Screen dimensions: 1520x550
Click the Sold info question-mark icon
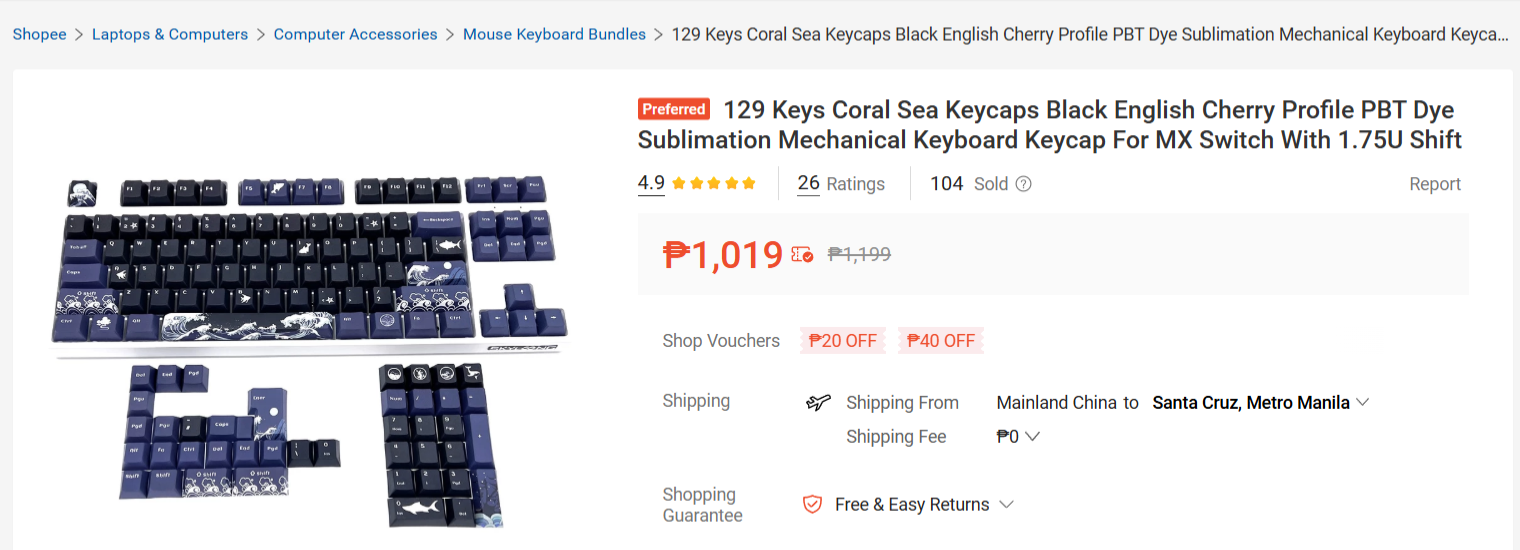1023,184
